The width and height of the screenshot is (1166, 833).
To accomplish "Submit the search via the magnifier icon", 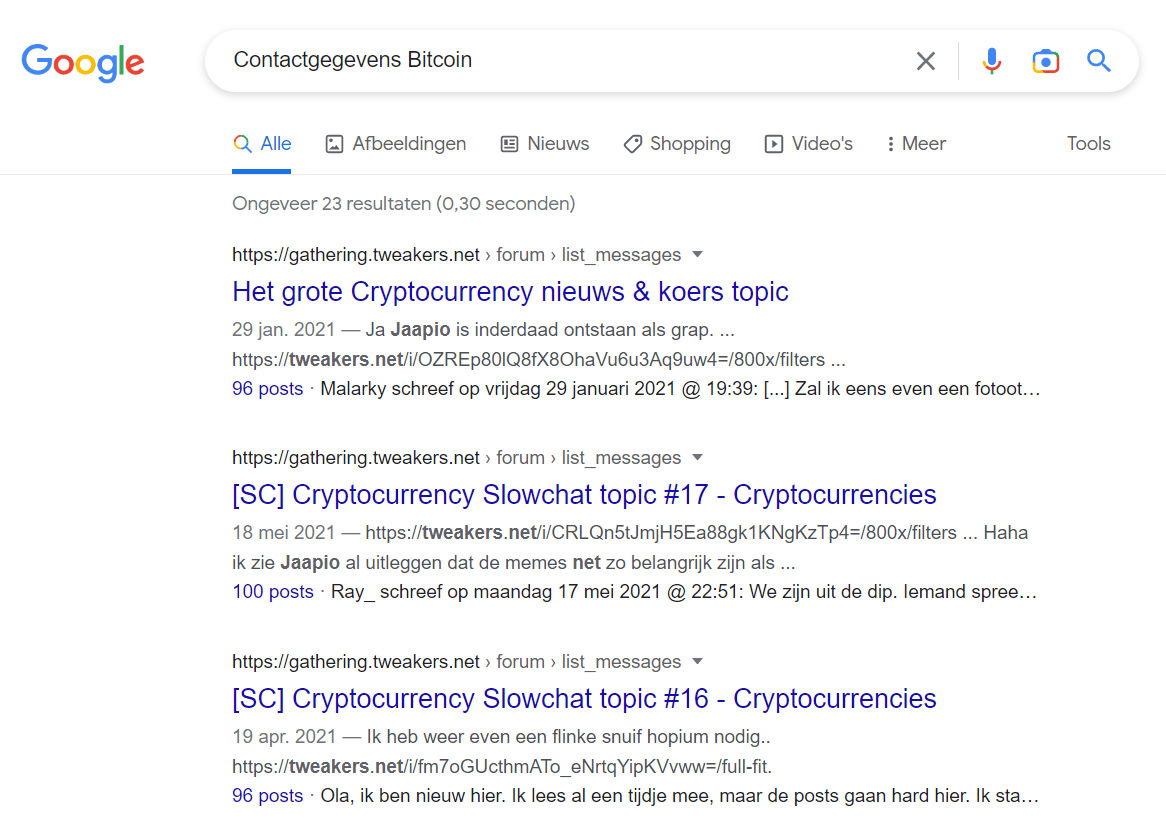I will click(x=1098, y=61).
